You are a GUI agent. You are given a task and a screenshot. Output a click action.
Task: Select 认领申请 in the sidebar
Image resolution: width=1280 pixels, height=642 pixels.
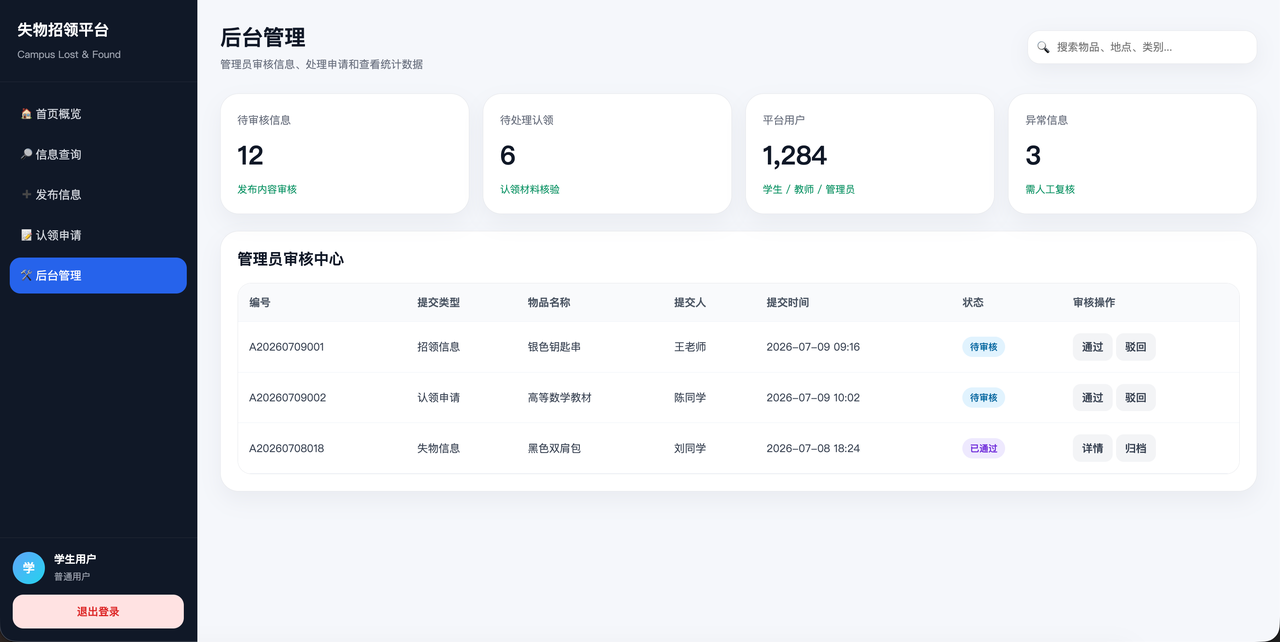[x=98, y=235]
